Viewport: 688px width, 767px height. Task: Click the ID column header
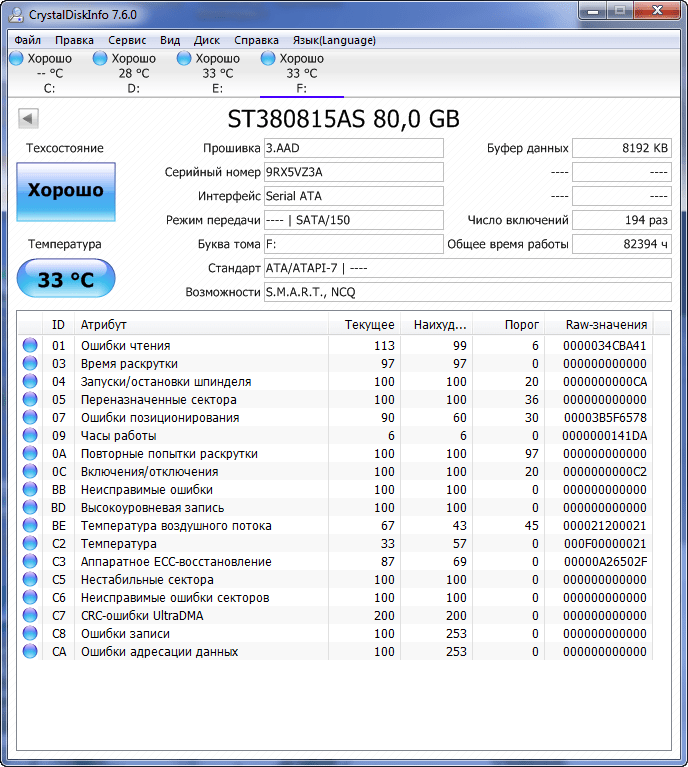58,325
